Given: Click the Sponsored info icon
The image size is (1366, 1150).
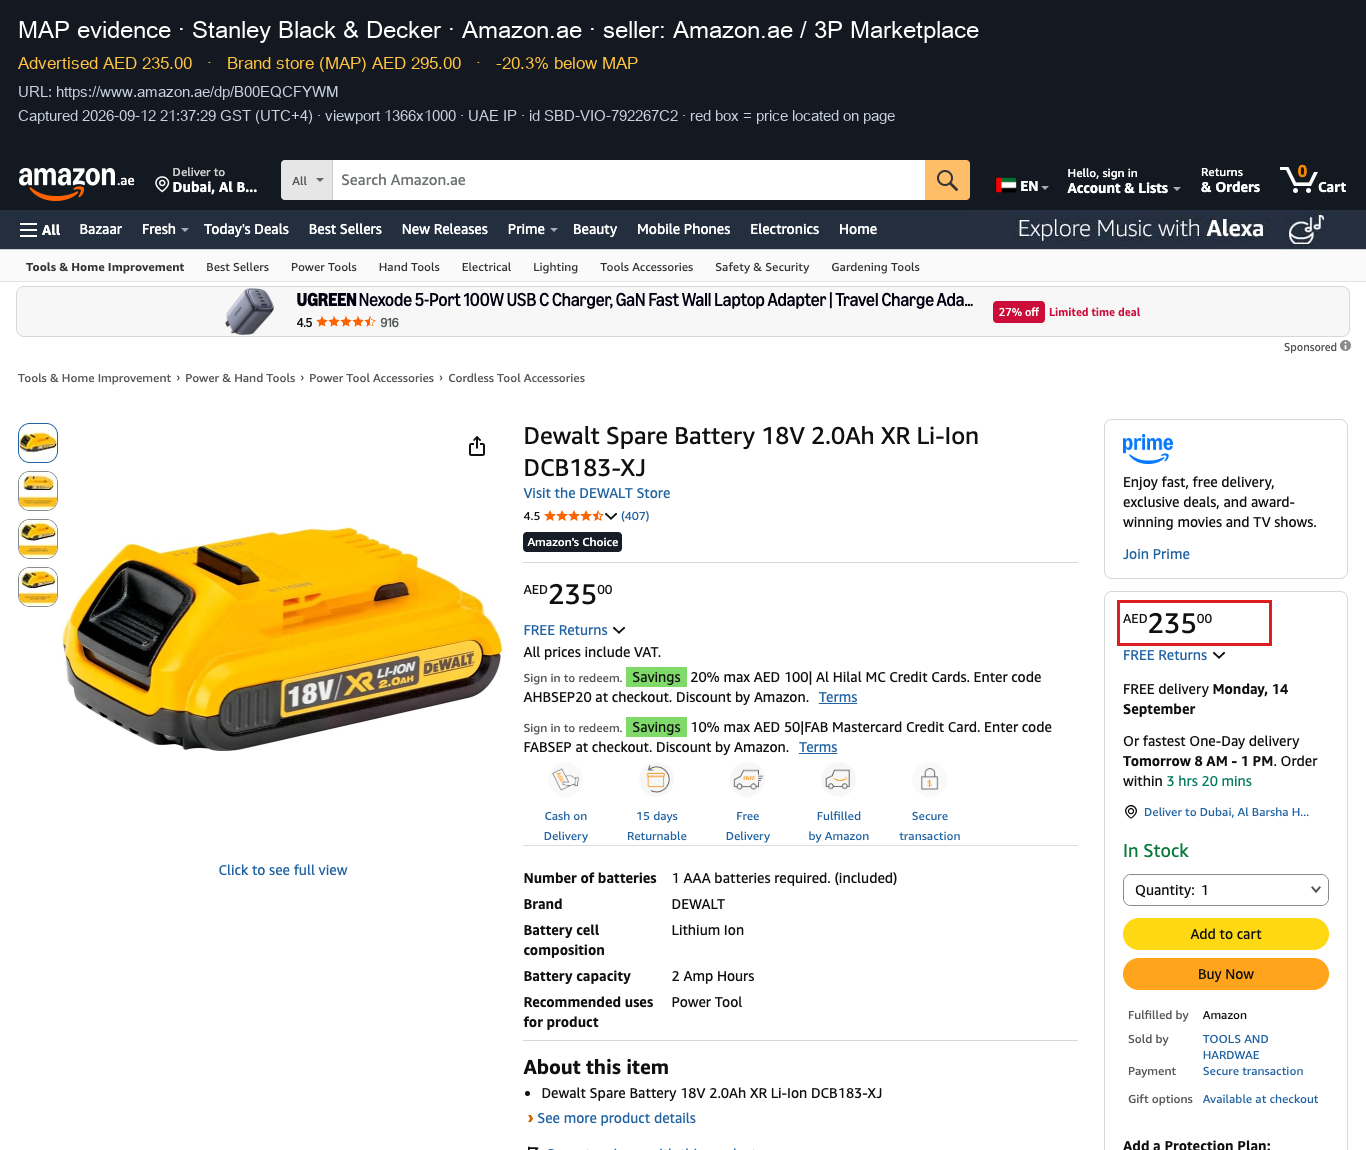Looking at the screenshot, I should [x=1345, y=346].
